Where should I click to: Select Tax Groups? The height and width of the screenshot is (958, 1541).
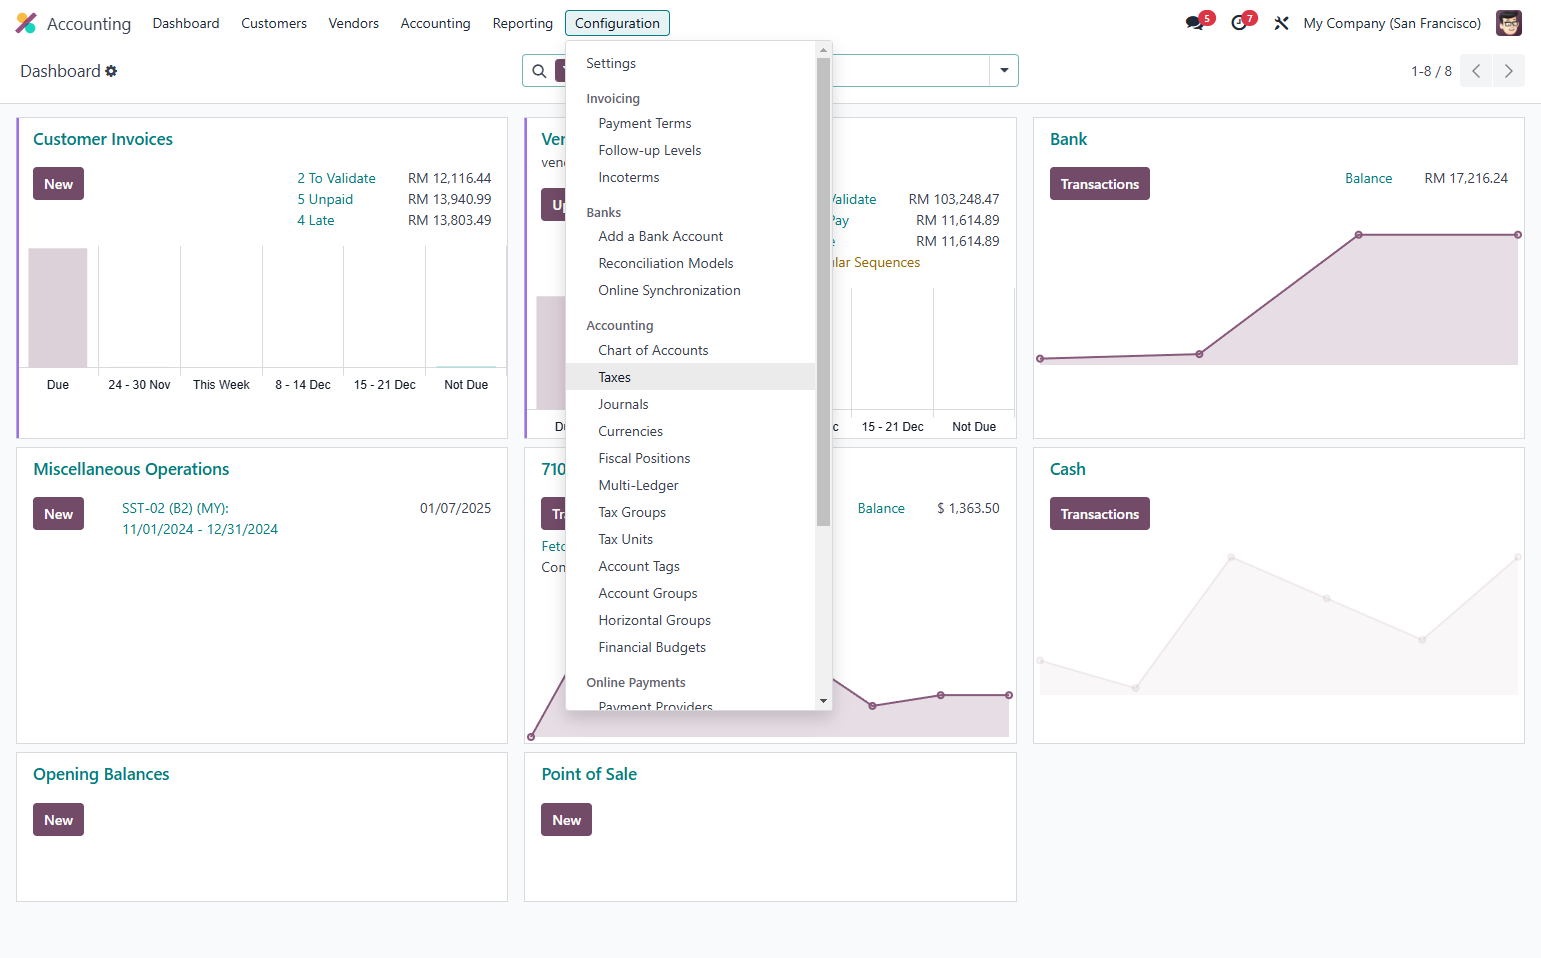pos(691,512)
